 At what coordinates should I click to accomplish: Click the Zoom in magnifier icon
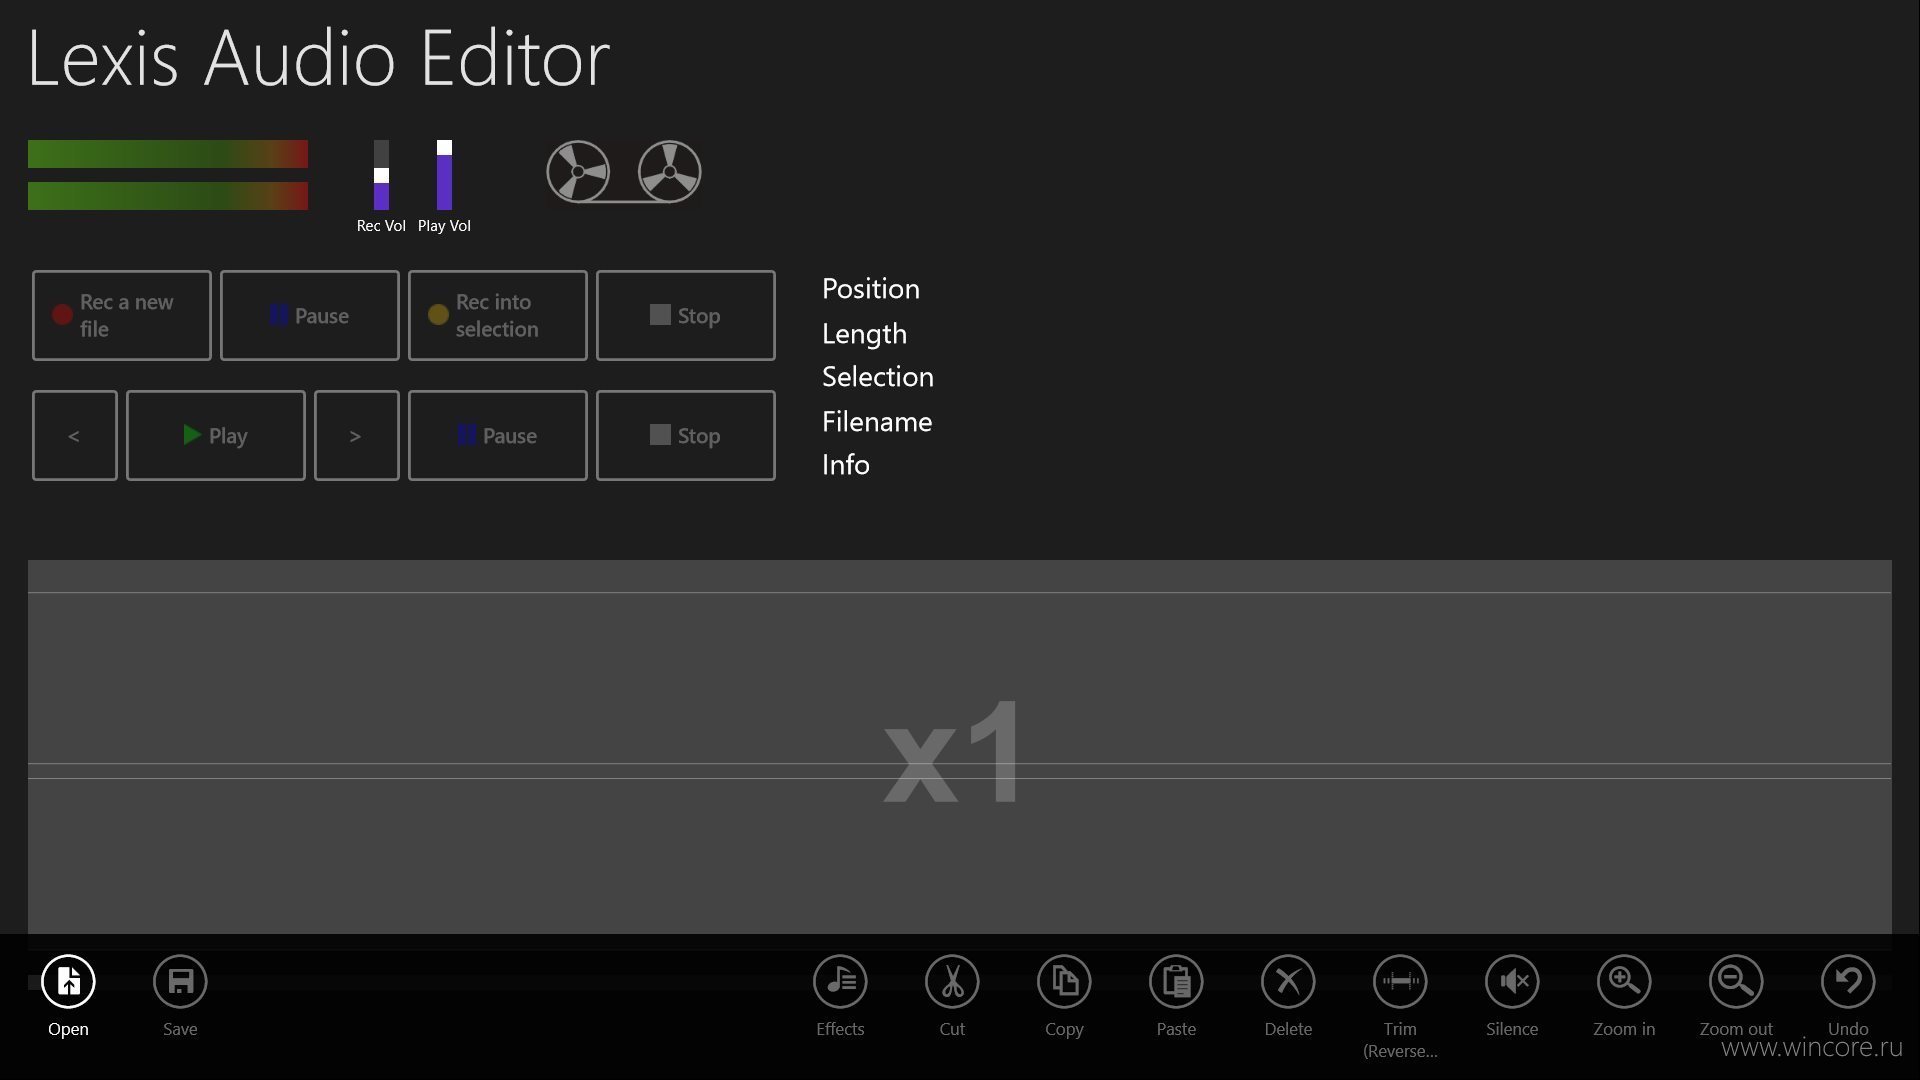(x=1624, y=982)
